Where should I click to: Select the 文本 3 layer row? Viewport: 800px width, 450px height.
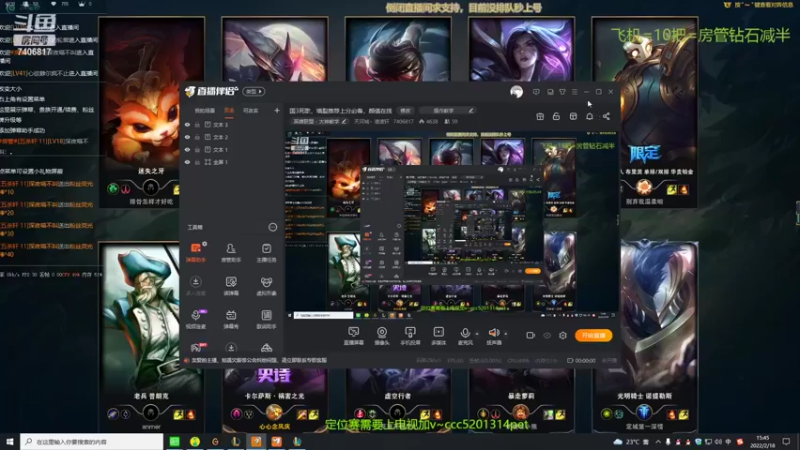pos(232,124)
